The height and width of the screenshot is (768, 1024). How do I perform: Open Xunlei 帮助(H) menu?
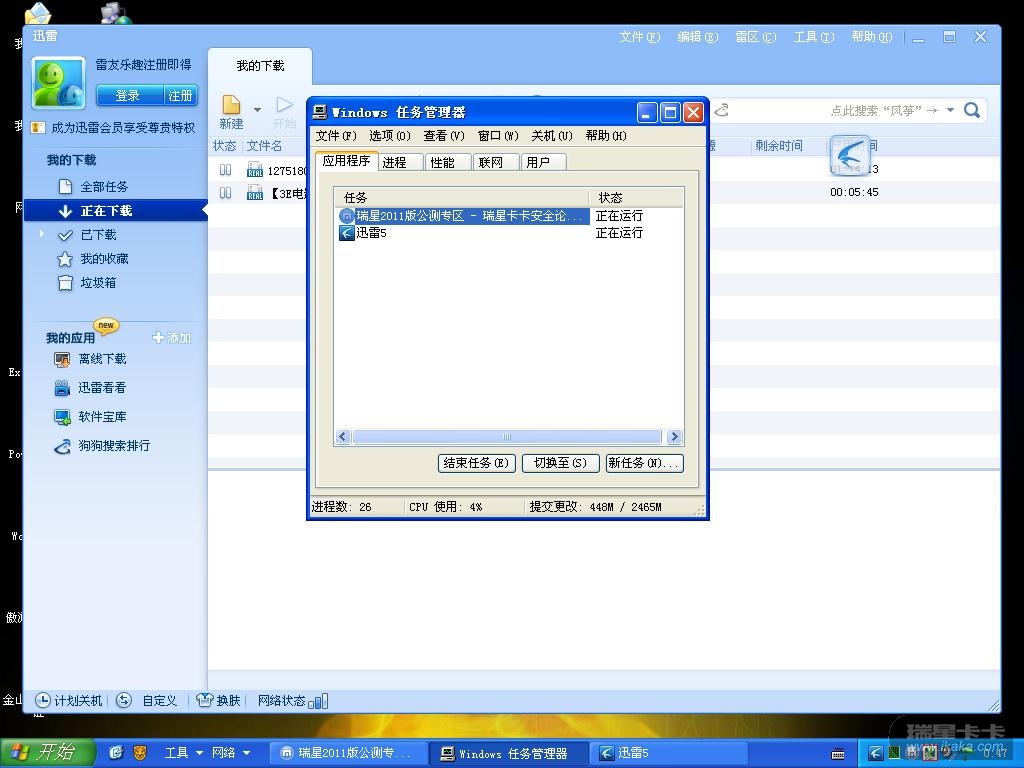coord(872,37)
